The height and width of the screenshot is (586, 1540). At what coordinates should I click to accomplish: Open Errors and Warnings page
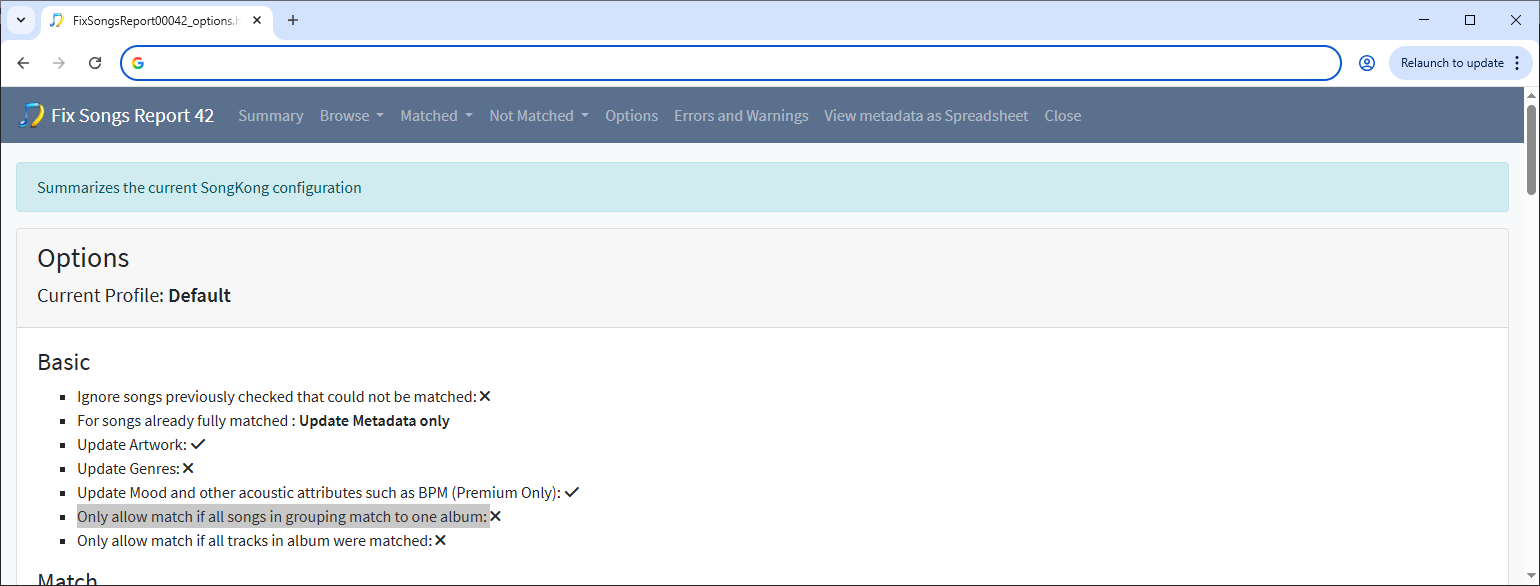point(741,116)
